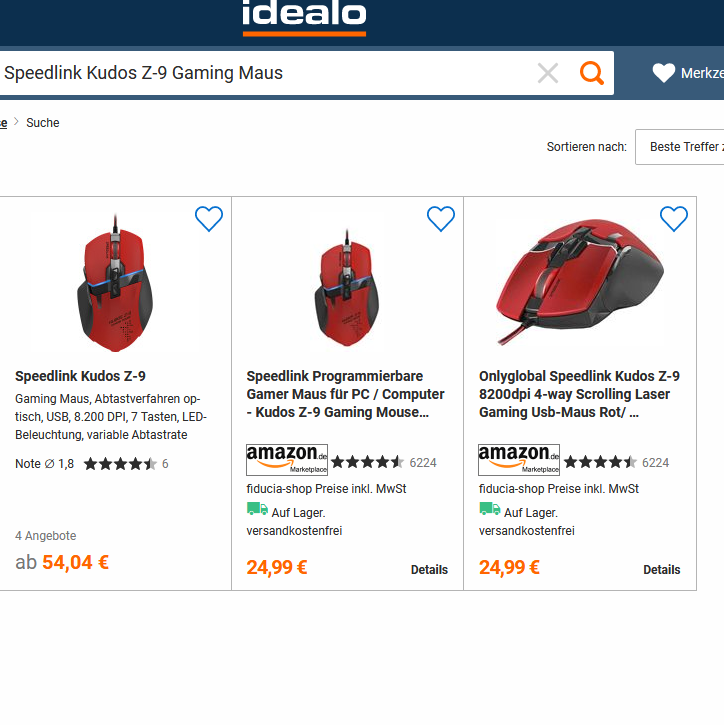This screenshot has width=724, height=725.
Task: Favorite the first Speedlink Kudos Z-9 product
Action: pos(208,219)
